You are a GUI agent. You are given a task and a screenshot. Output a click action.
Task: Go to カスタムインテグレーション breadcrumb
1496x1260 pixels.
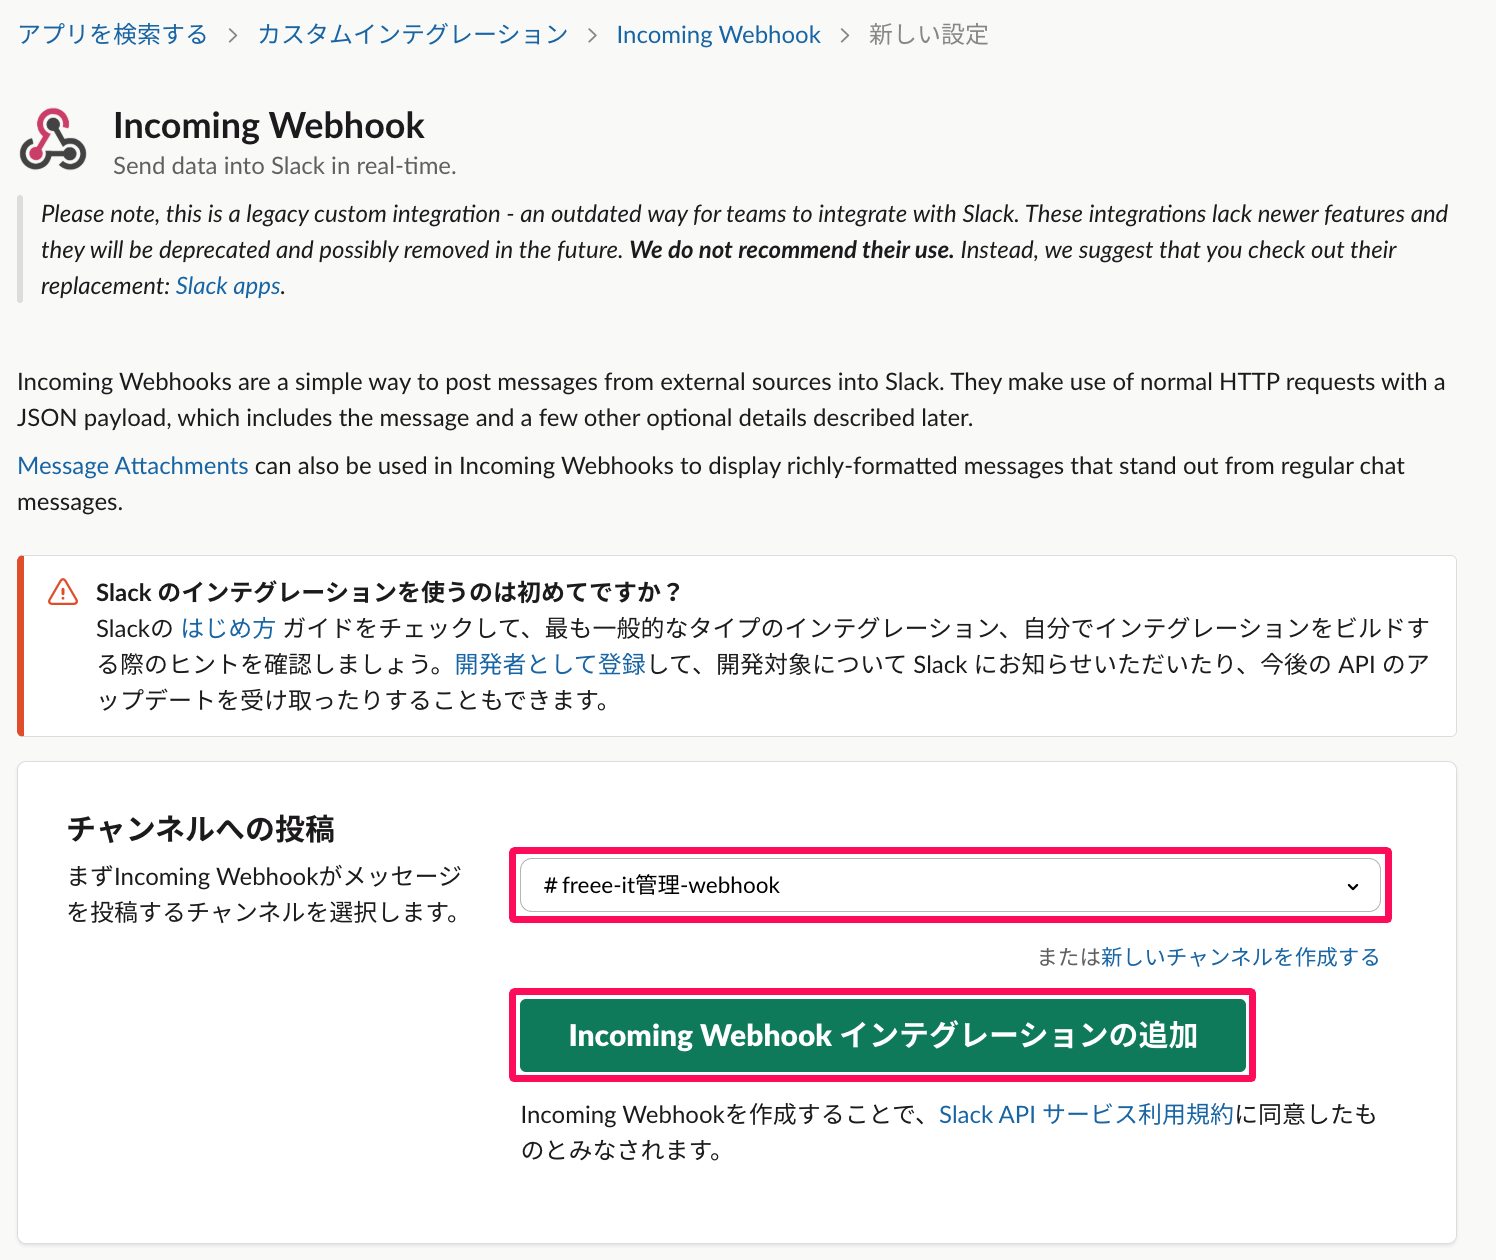413,35
